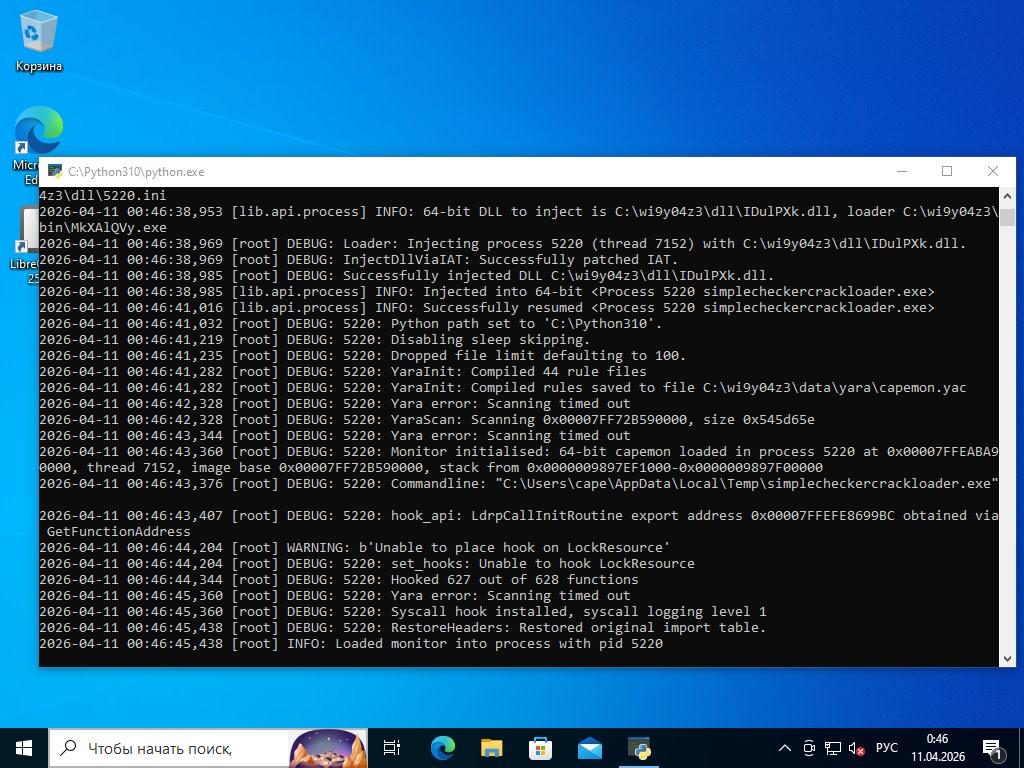Open Task View from the taskbar

coord(392,748)
